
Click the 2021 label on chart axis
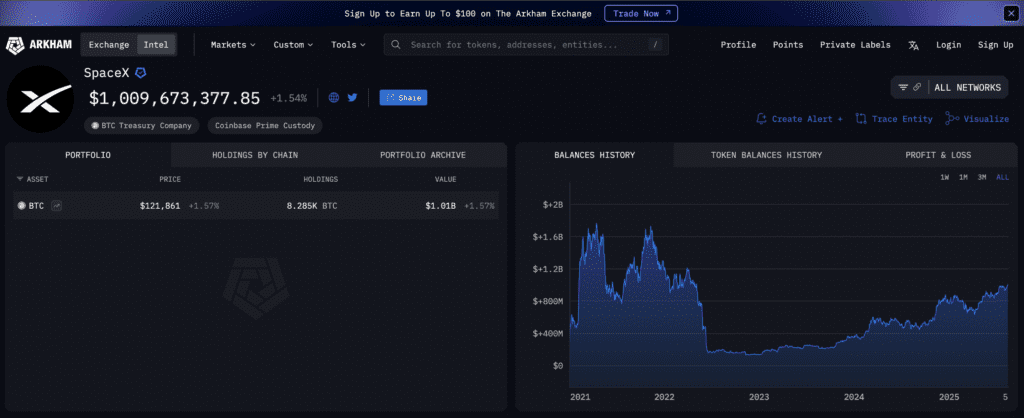click(x=581, y=396)
